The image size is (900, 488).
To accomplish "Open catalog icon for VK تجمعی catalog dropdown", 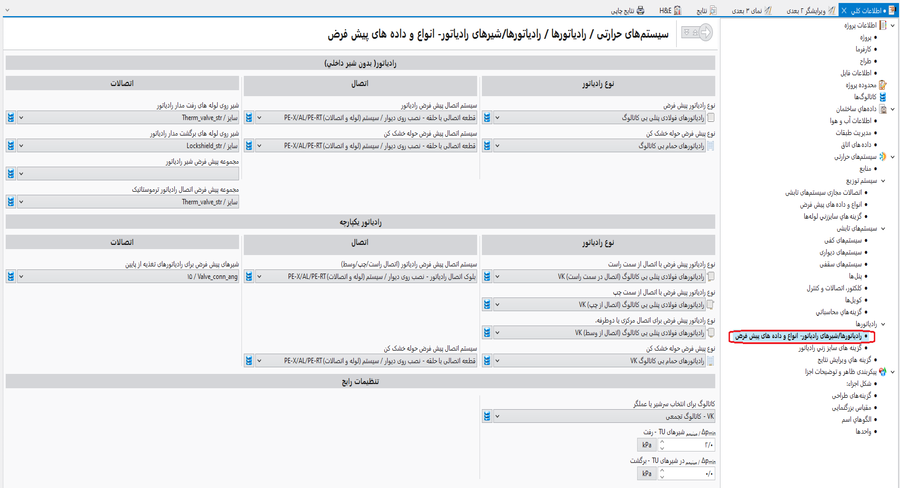I will [487, 416].
